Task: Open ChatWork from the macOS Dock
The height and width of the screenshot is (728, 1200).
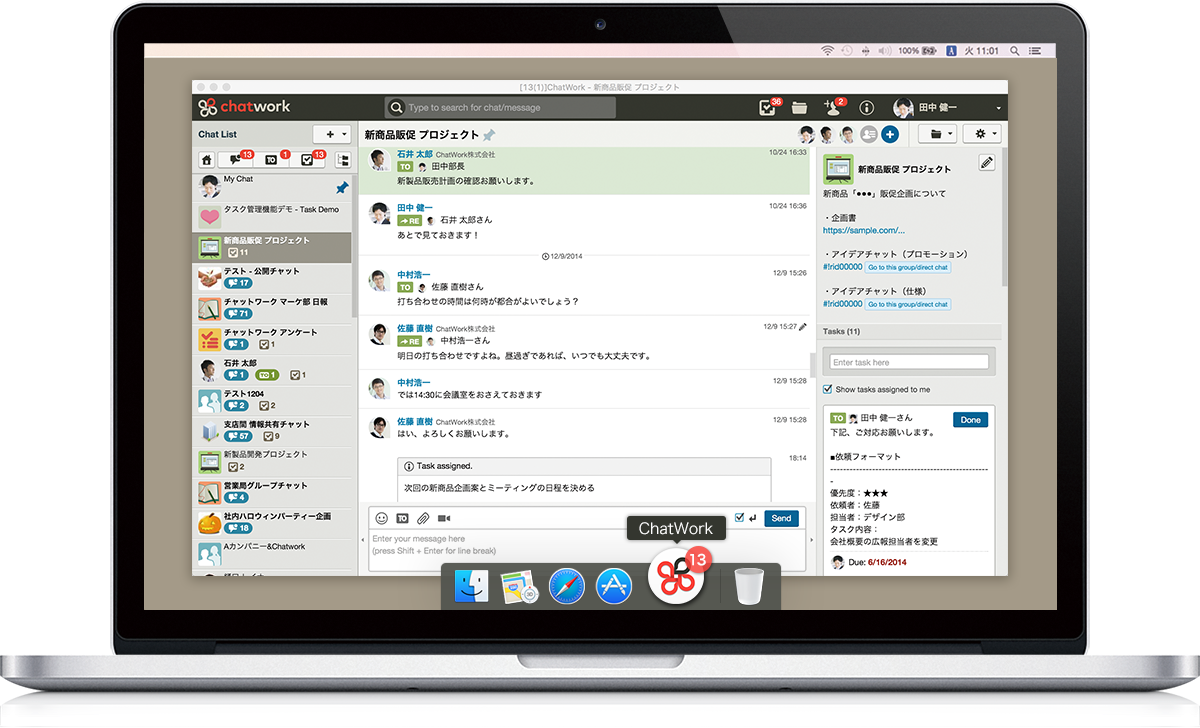Action: pyautogui.click(x=676, y=580)
